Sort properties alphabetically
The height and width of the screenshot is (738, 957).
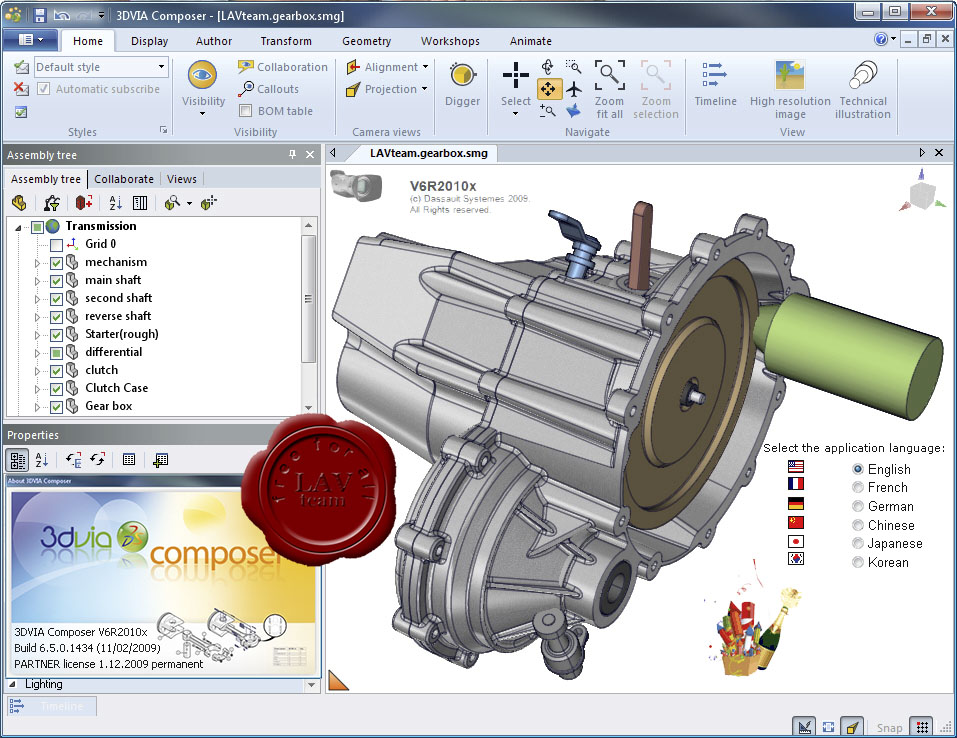(42, 460)
